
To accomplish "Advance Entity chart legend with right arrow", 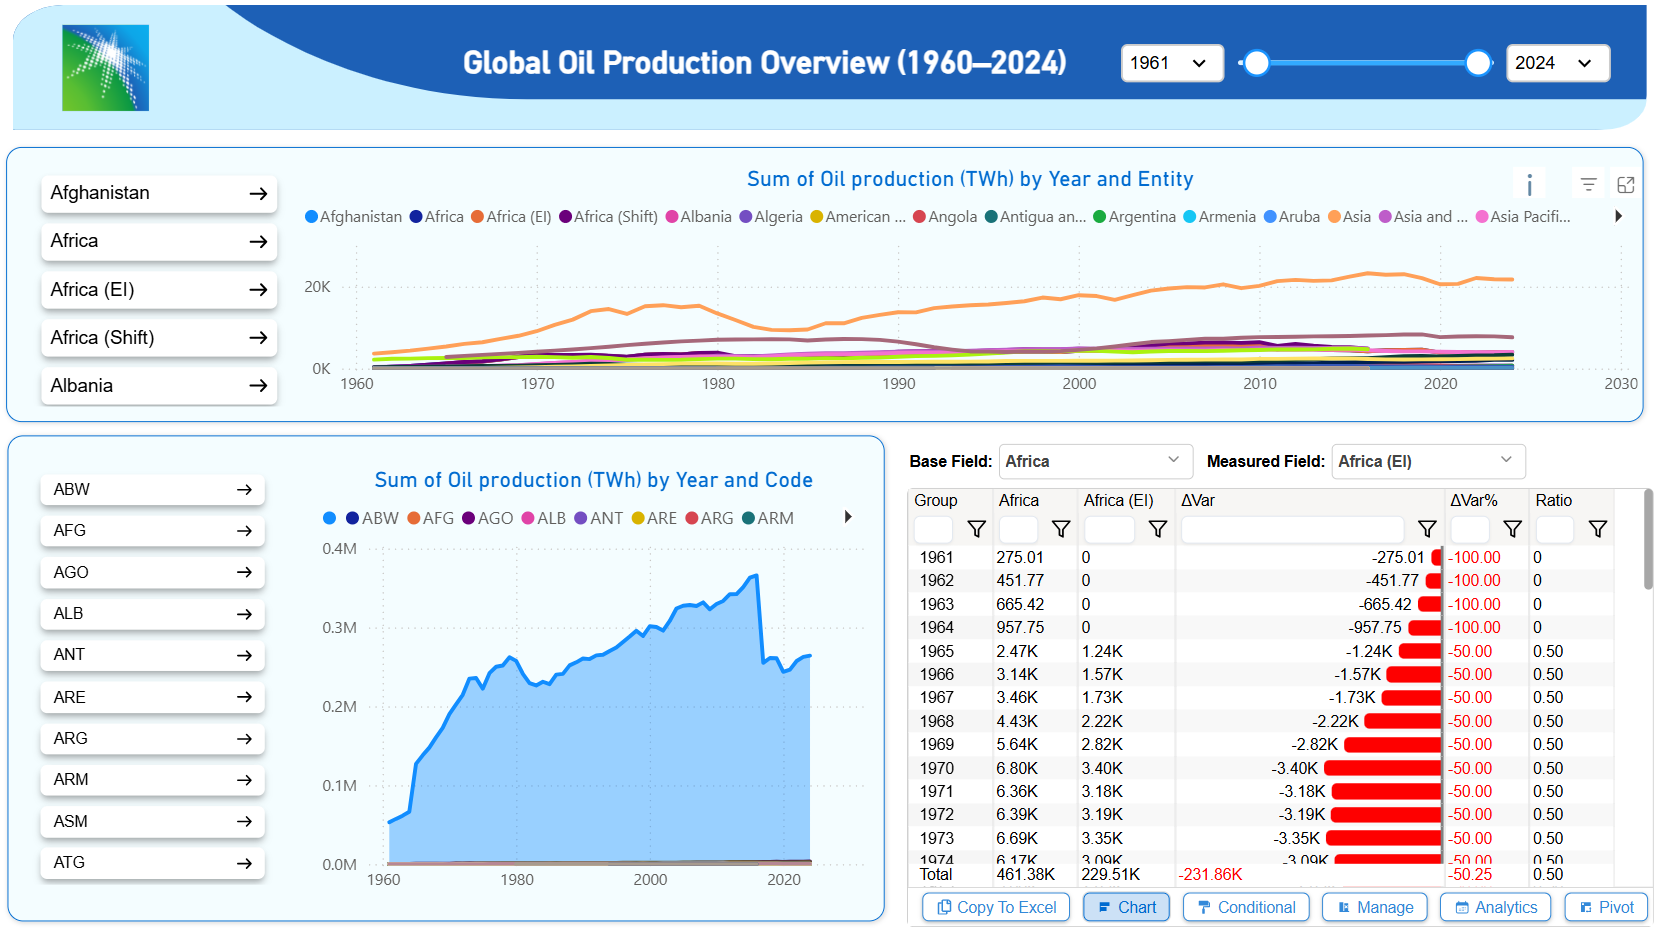I will pos(1618,216).
